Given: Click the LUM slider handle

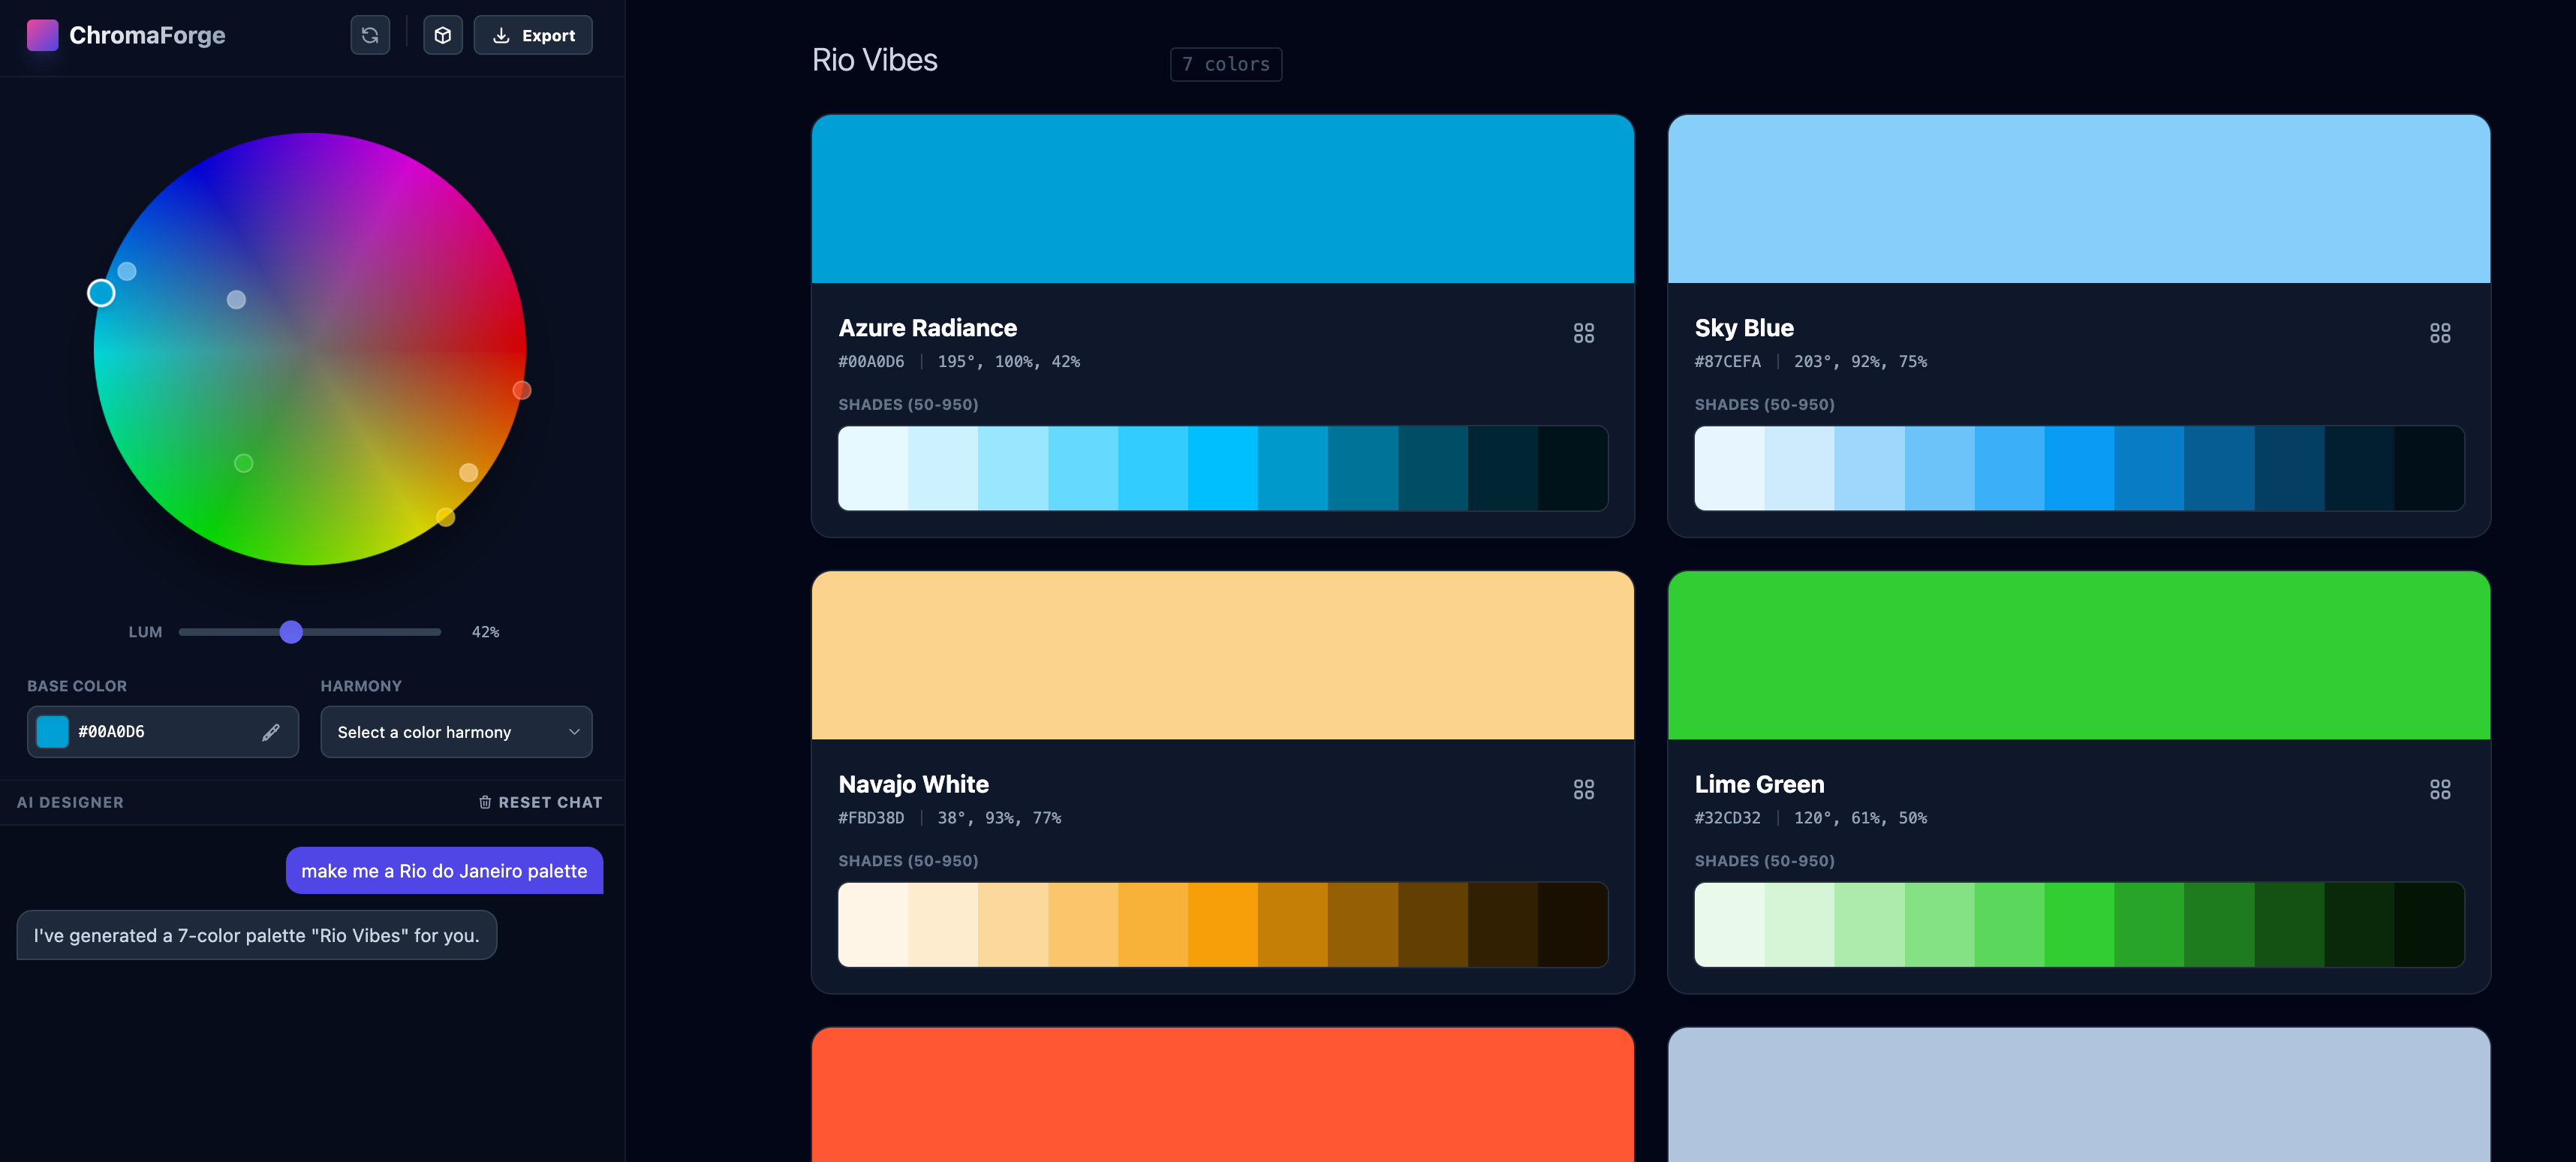Looking at the screenshot, I should point(291,631).
